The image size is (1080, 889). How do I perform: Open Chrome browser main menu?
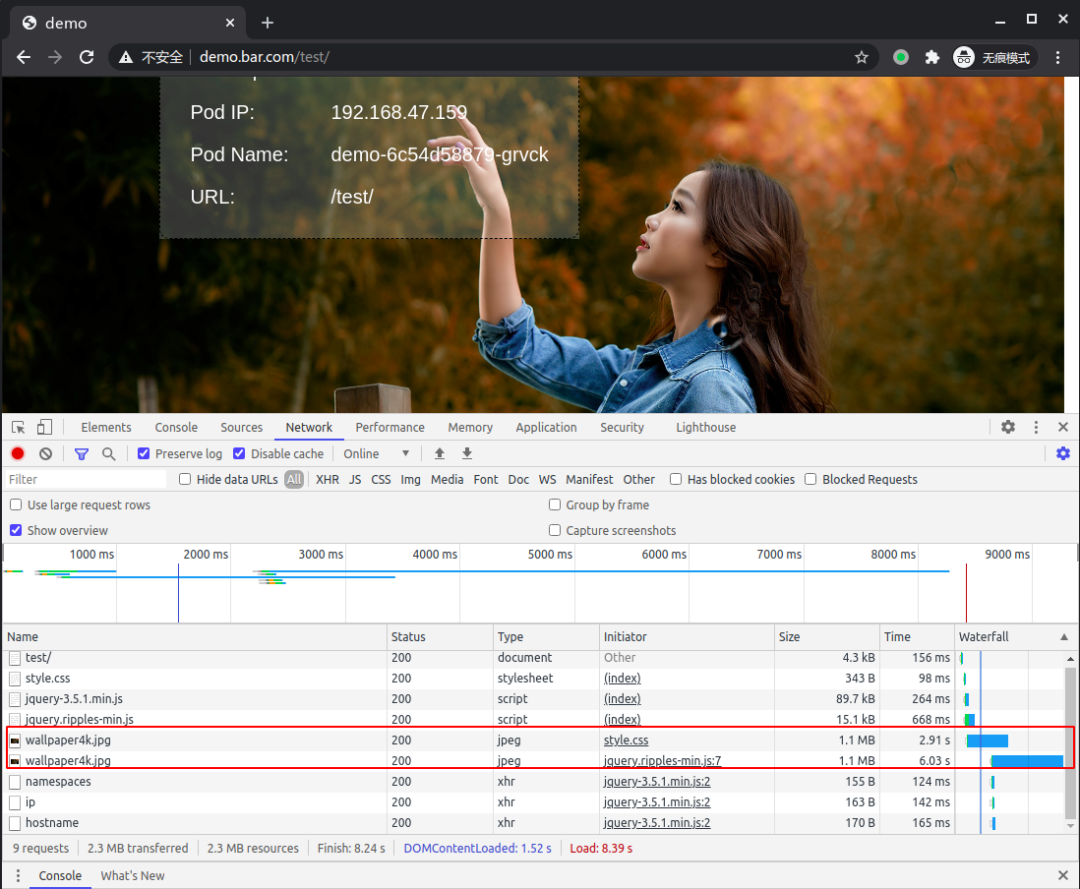coord(1059,57)
